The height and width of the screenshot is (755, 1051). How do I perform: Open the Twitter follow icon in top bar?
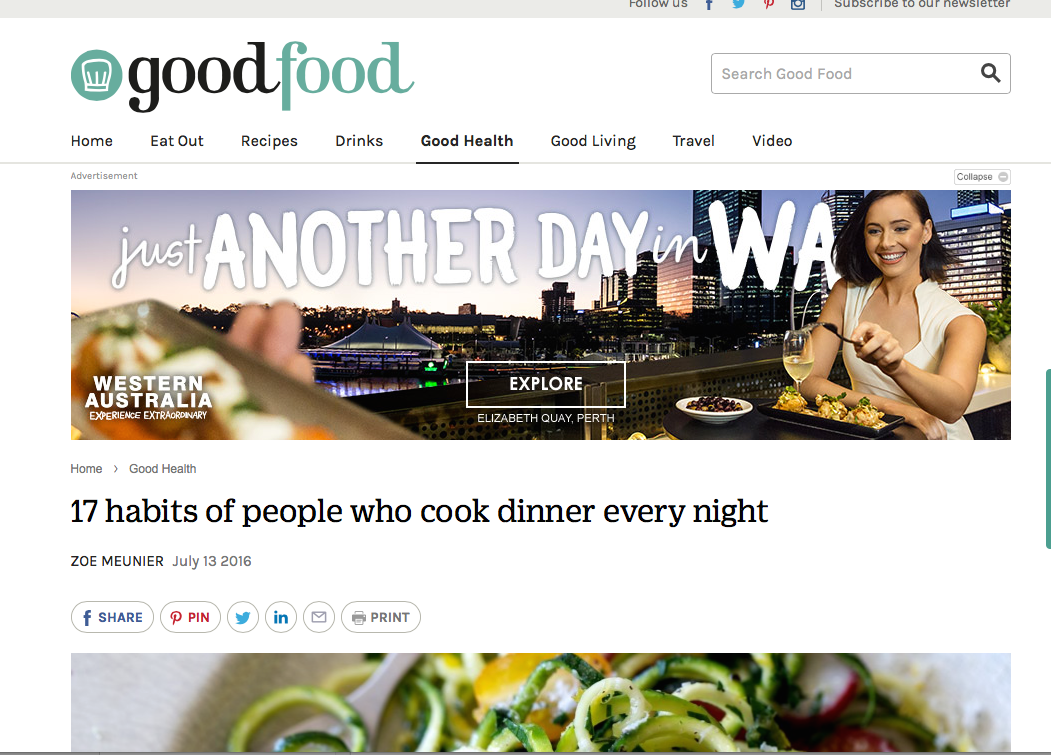click(739, 4)
